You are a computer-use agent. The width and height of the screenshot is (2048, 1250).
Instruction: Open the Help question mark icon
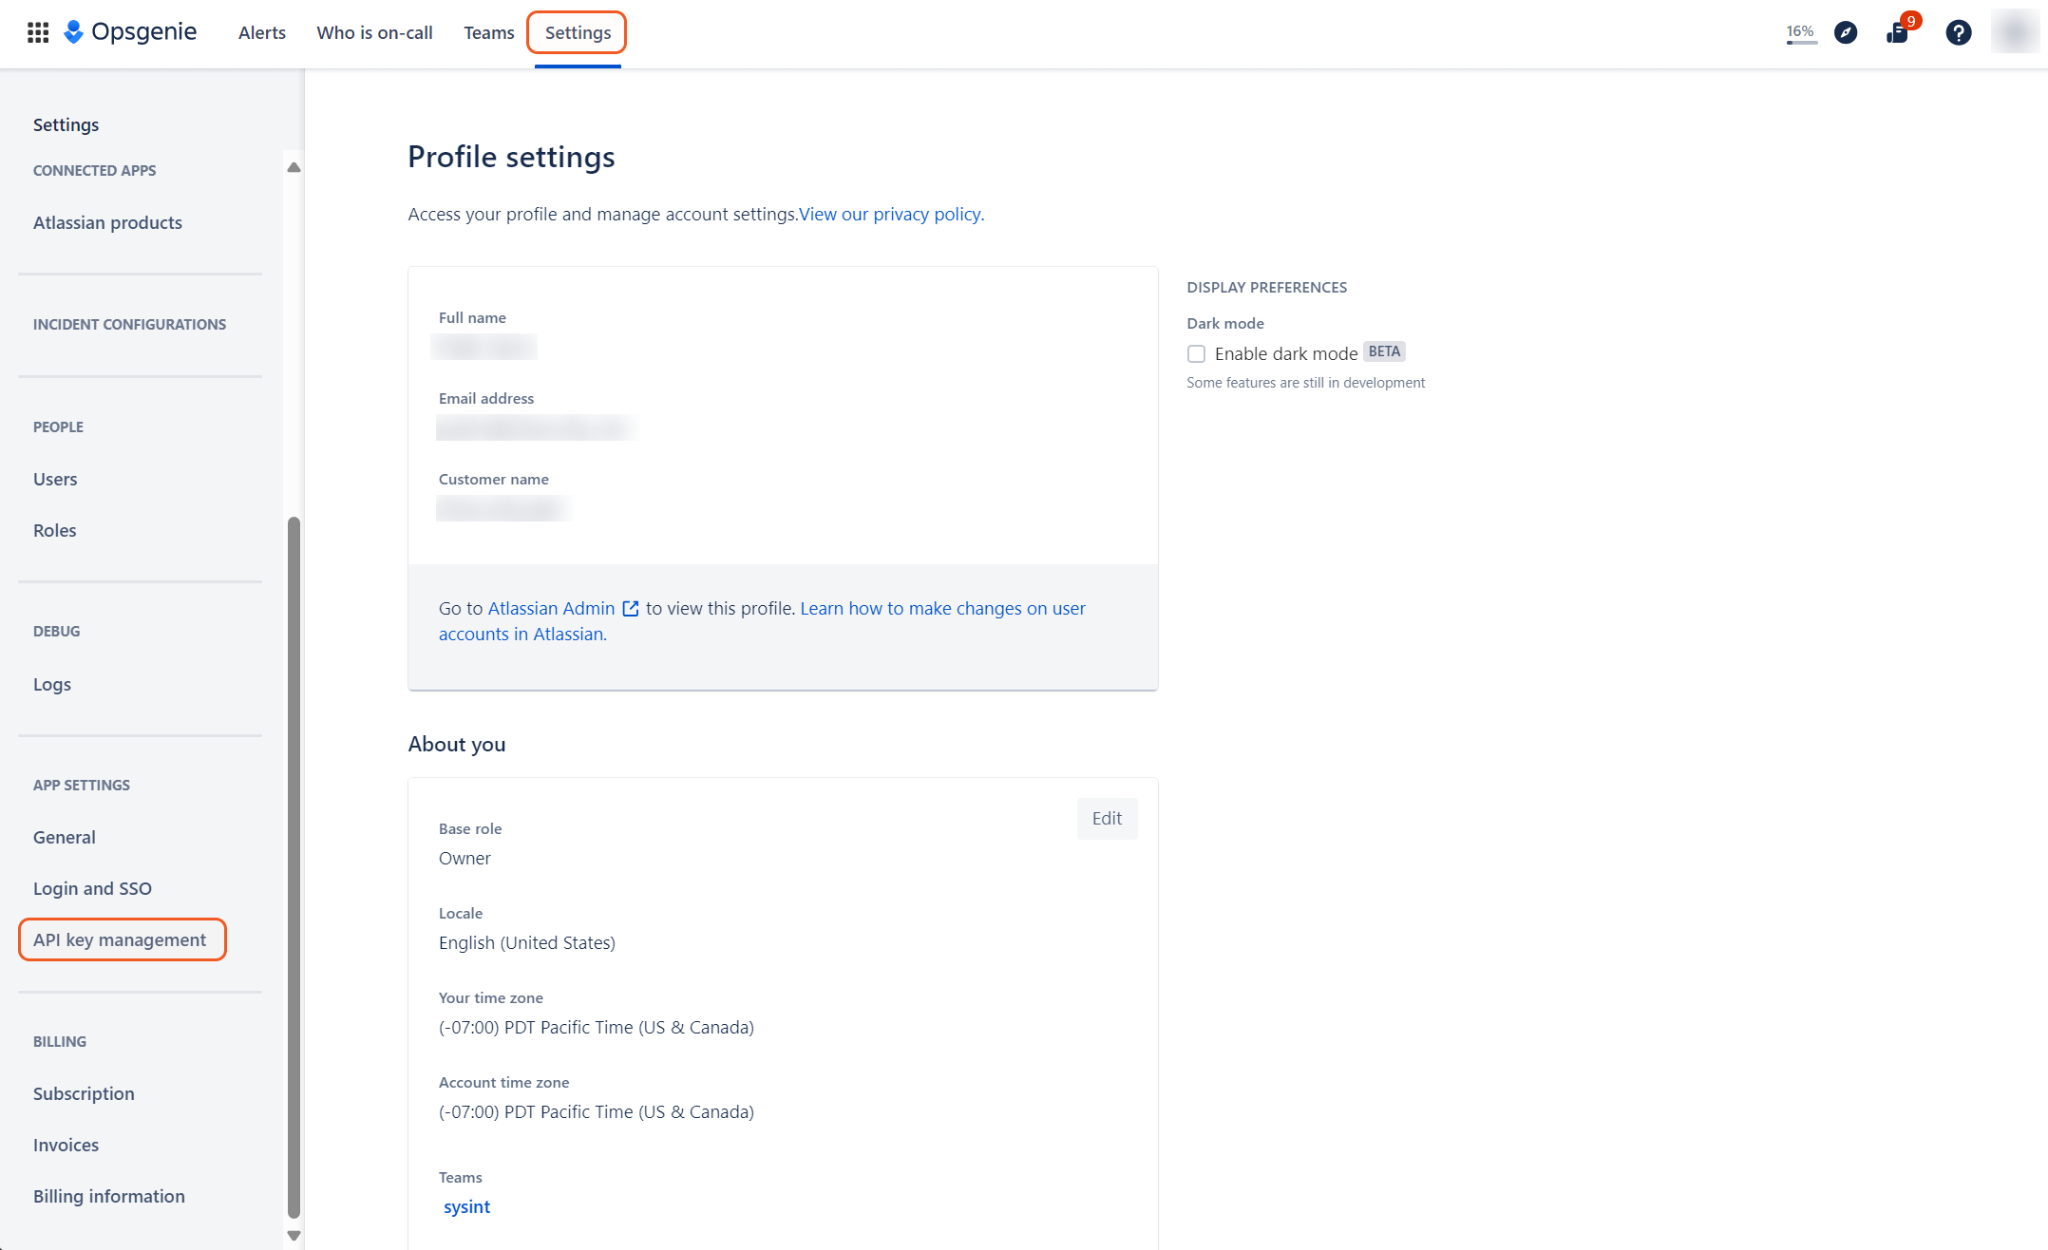(1958, 32)
